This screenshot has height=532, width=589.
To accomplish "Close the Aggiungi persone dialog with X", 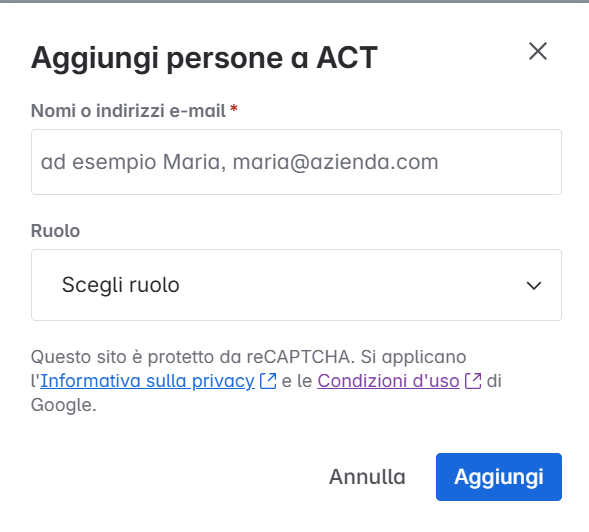I will click(538, 51).
